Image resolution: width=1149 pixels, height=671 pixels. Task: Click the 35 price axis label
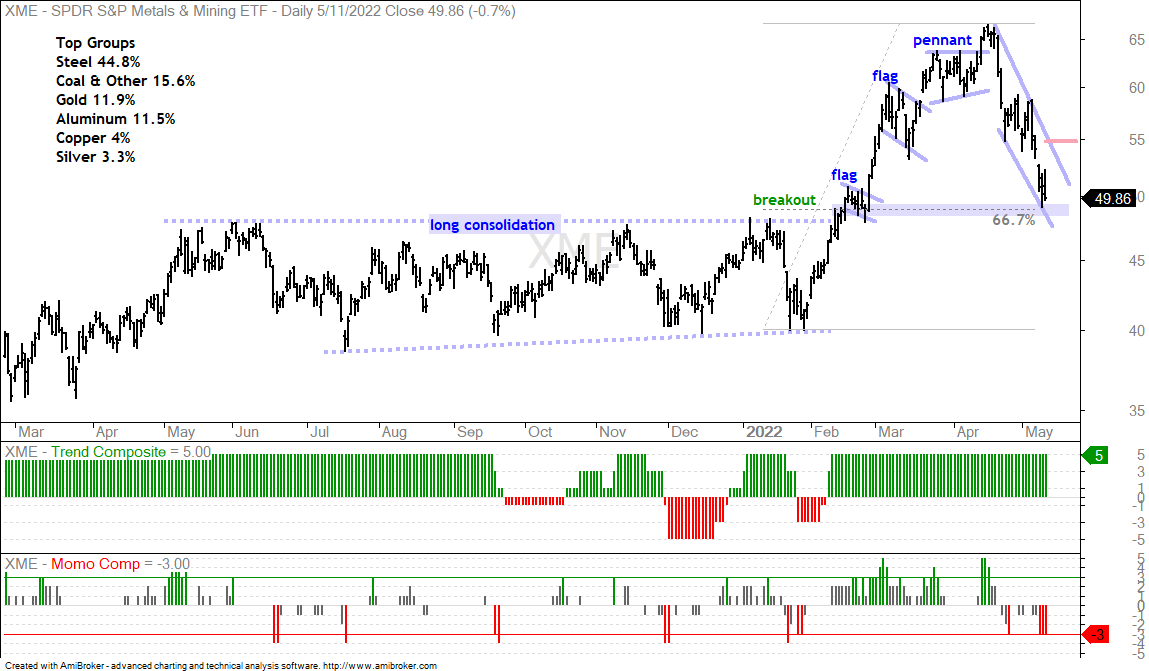coord(1137,412)
